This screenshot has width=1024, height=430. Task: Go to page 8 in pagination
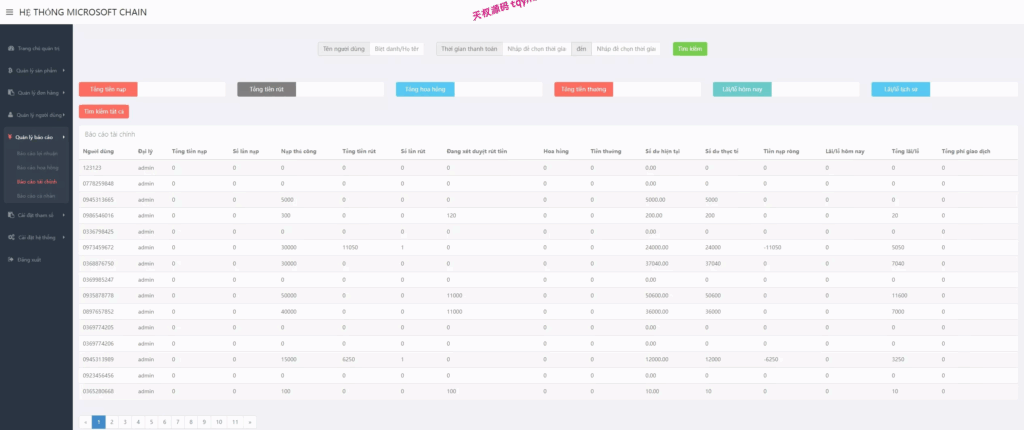point(189,422)
